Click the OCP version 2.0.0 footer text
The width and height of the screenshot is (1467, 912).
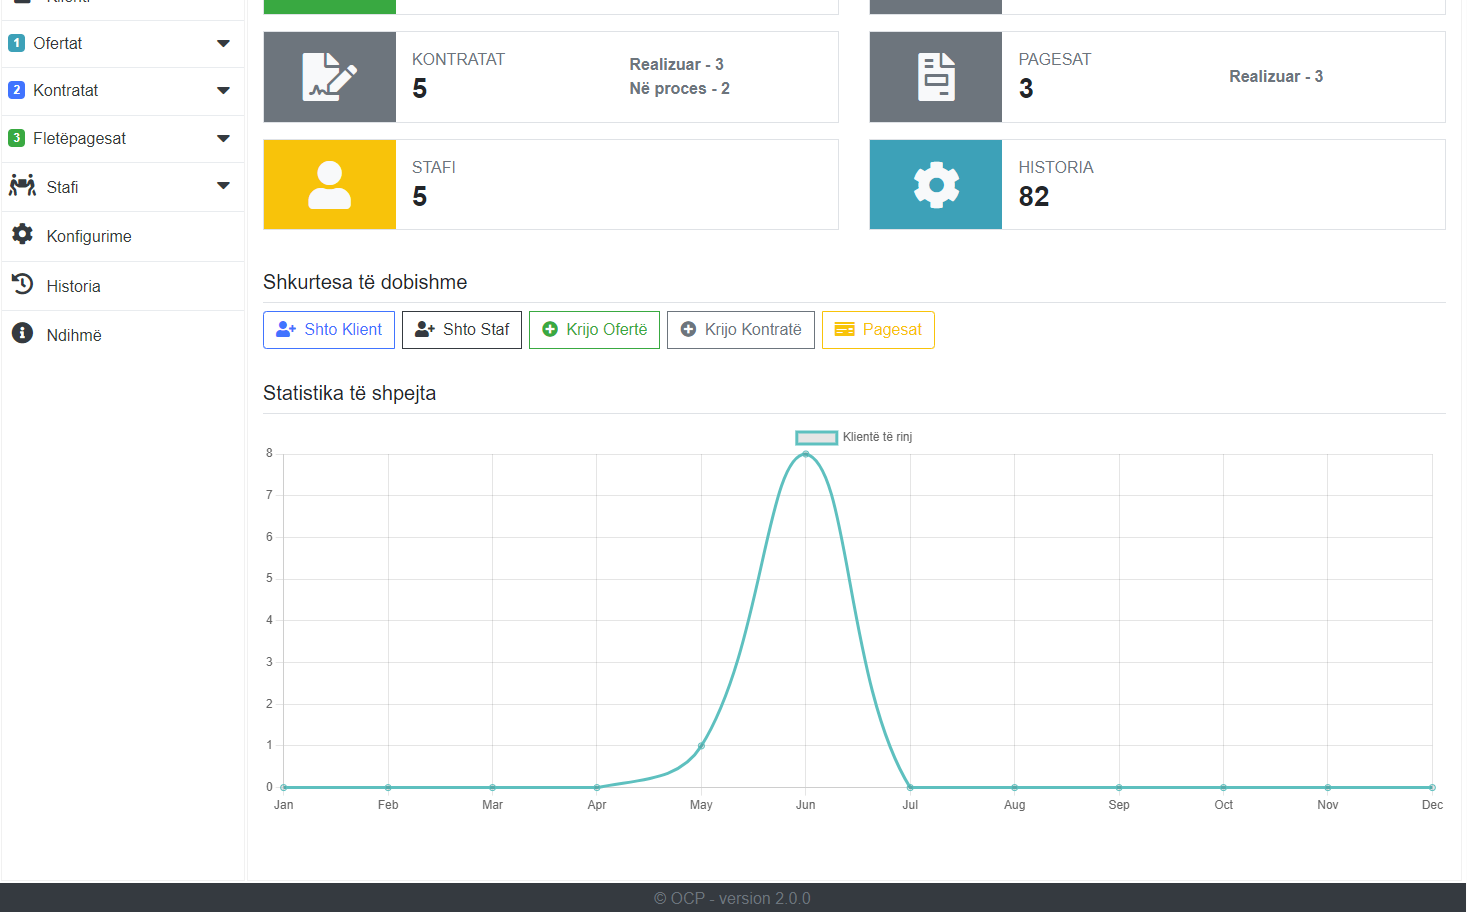tap(732, 898)
